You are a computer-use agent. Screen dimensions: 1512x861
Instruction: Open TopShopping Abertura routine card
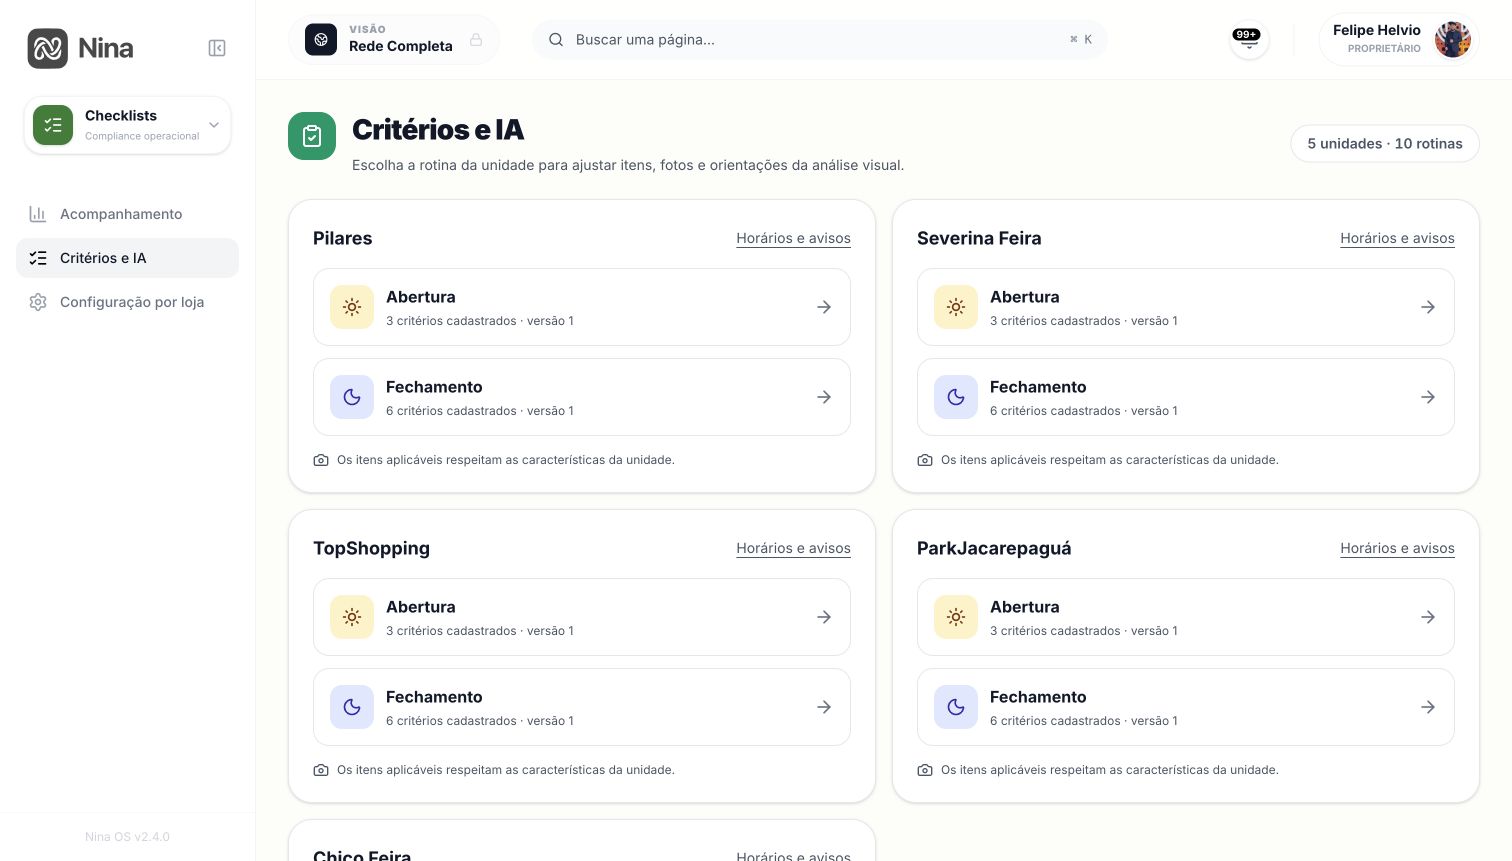coord(582,617)
